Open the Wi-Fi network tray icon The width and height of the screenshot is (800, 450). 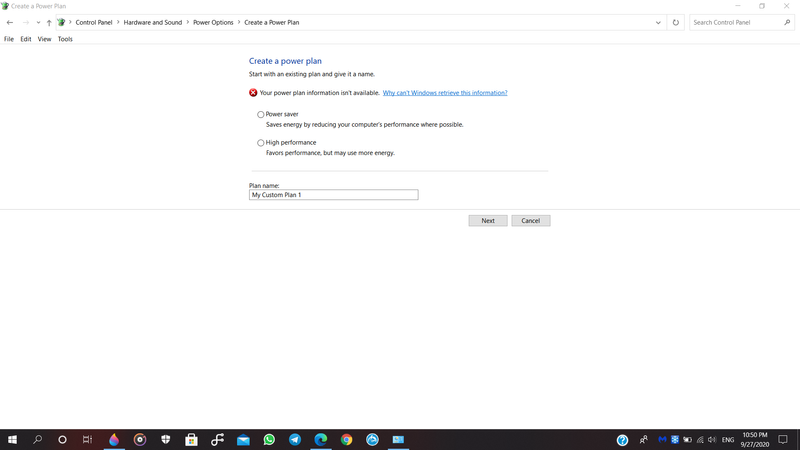pos(700,439)
